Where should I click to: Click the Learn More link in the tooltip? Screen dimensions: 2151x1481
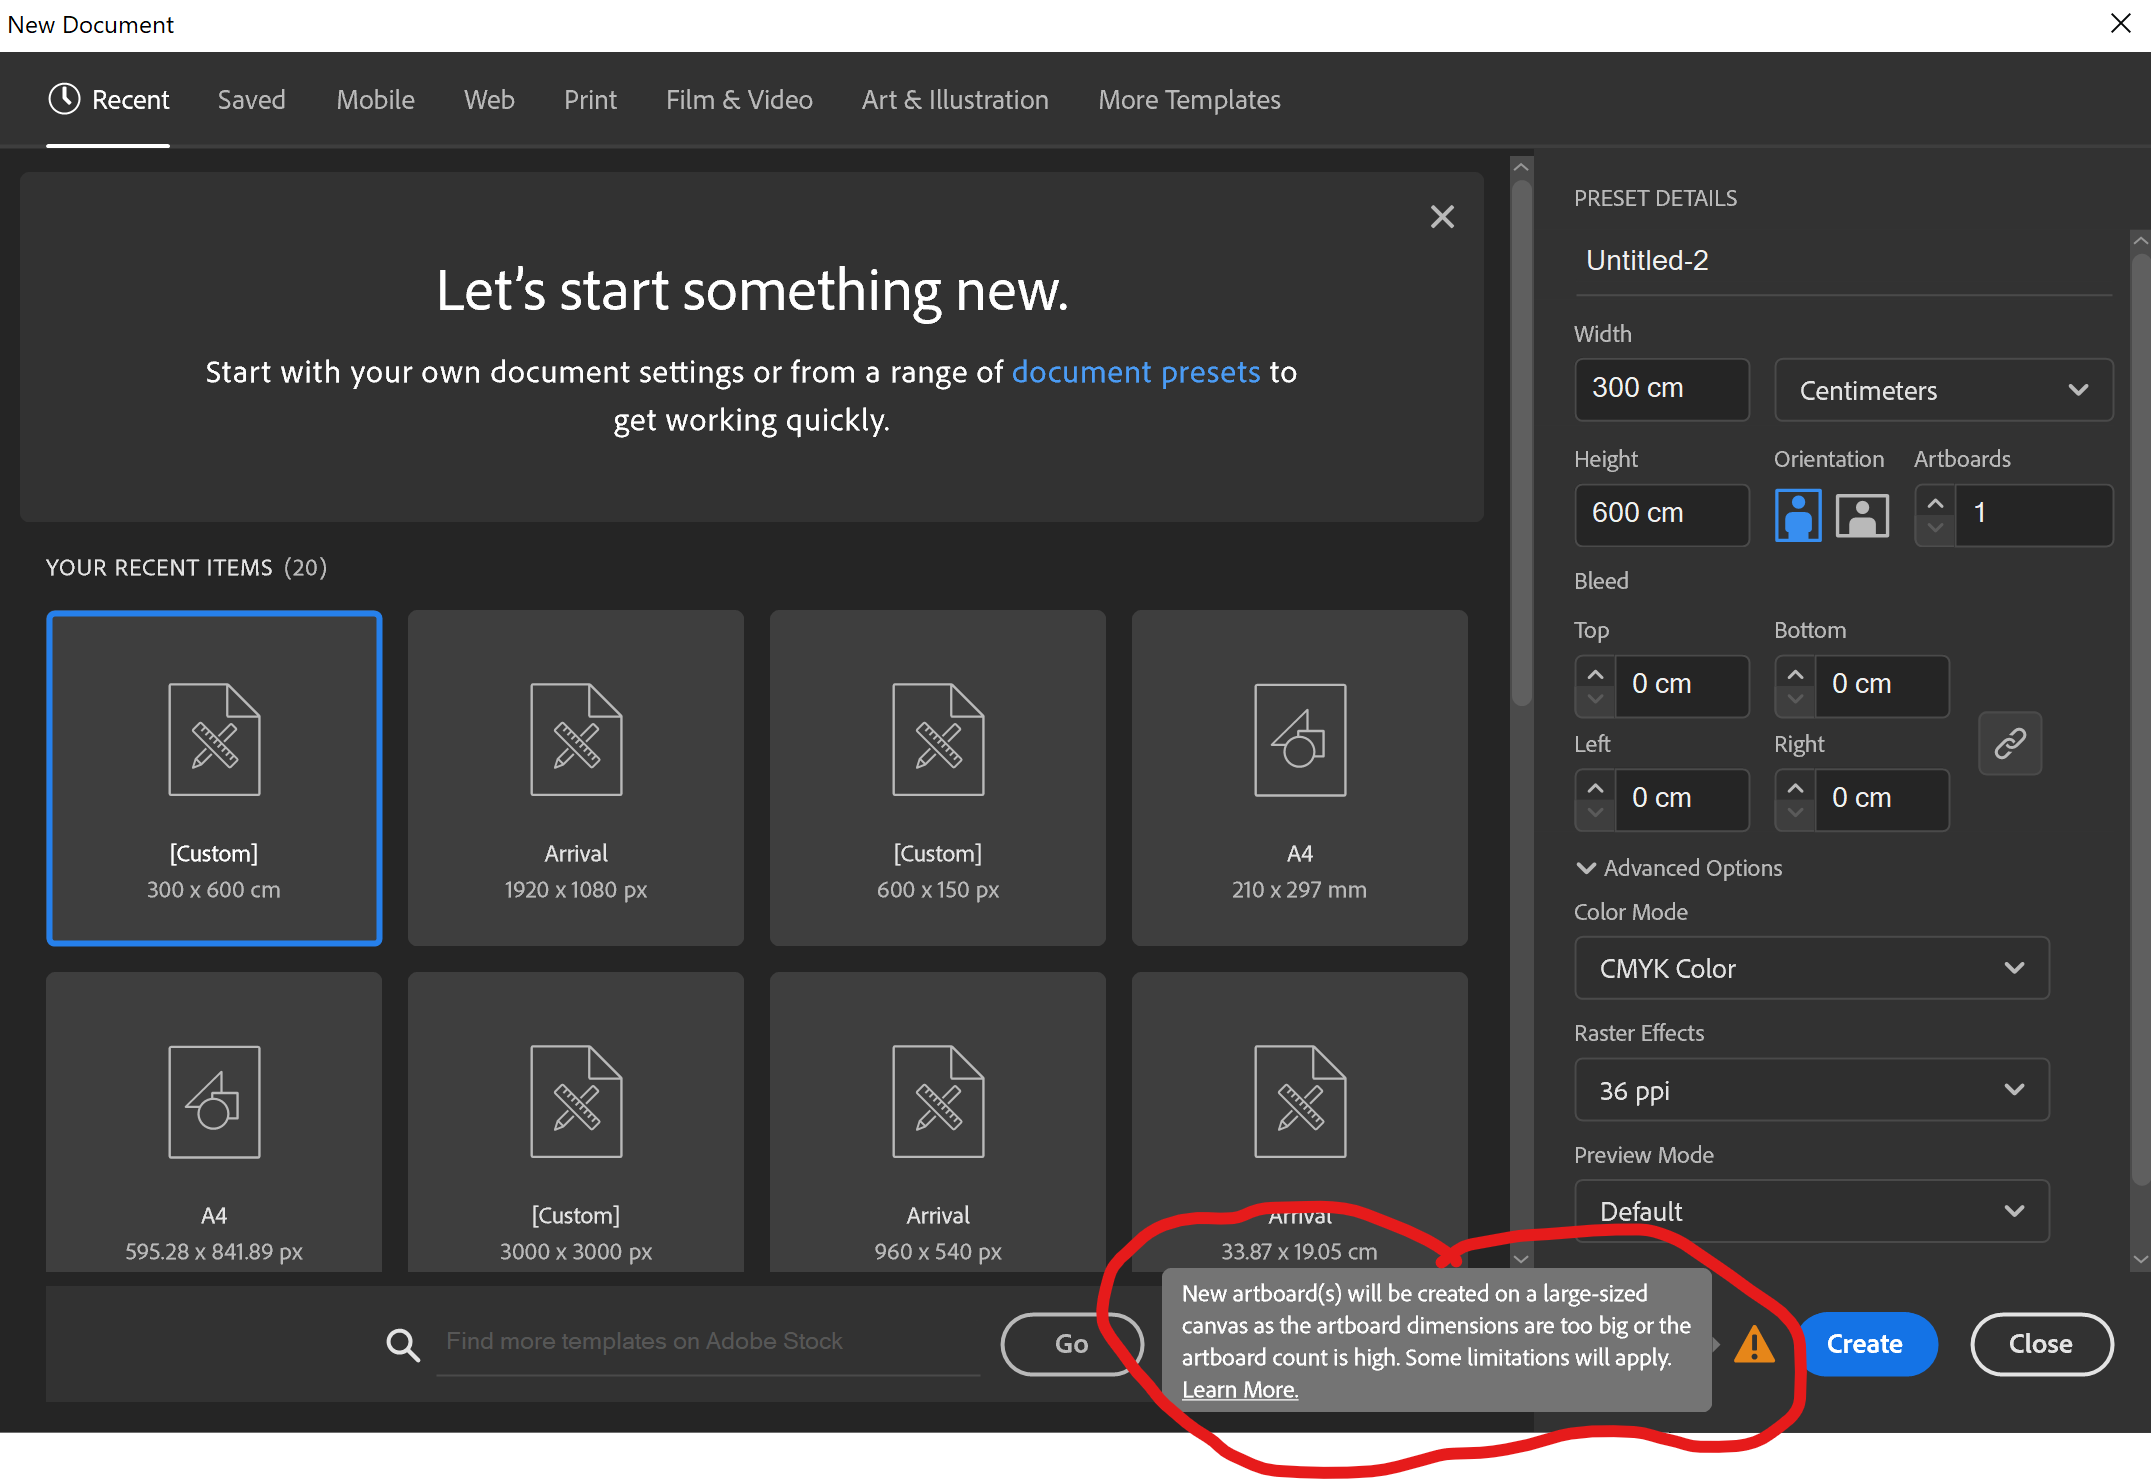pos(1239,1389)
